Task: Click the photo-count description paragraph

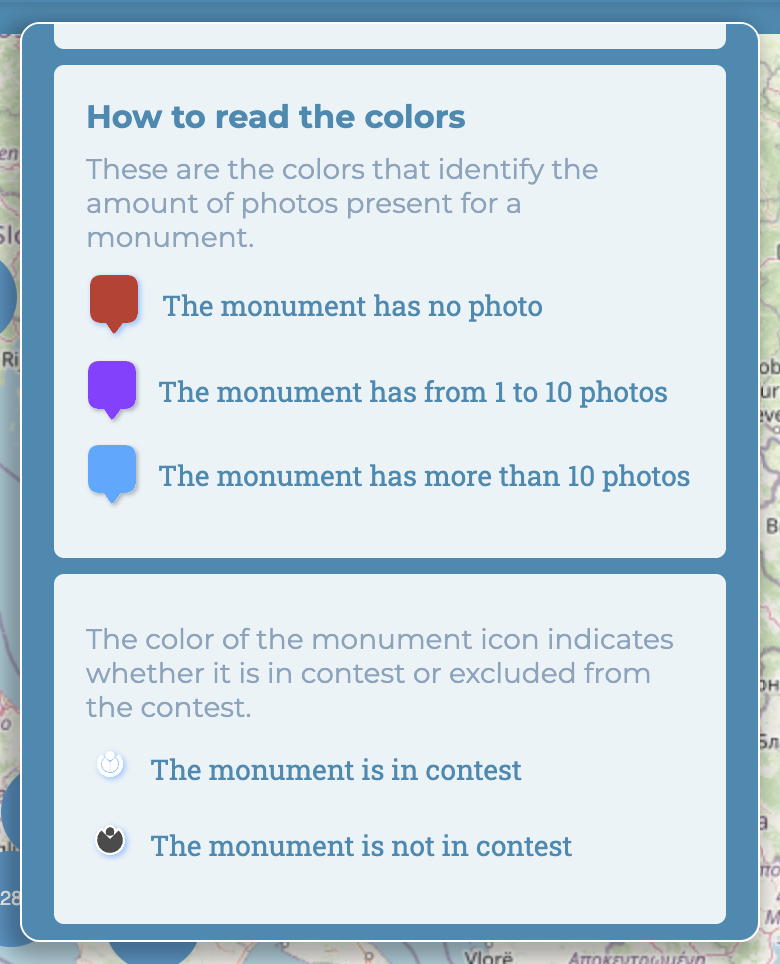Action: click(x=343, y=204)
